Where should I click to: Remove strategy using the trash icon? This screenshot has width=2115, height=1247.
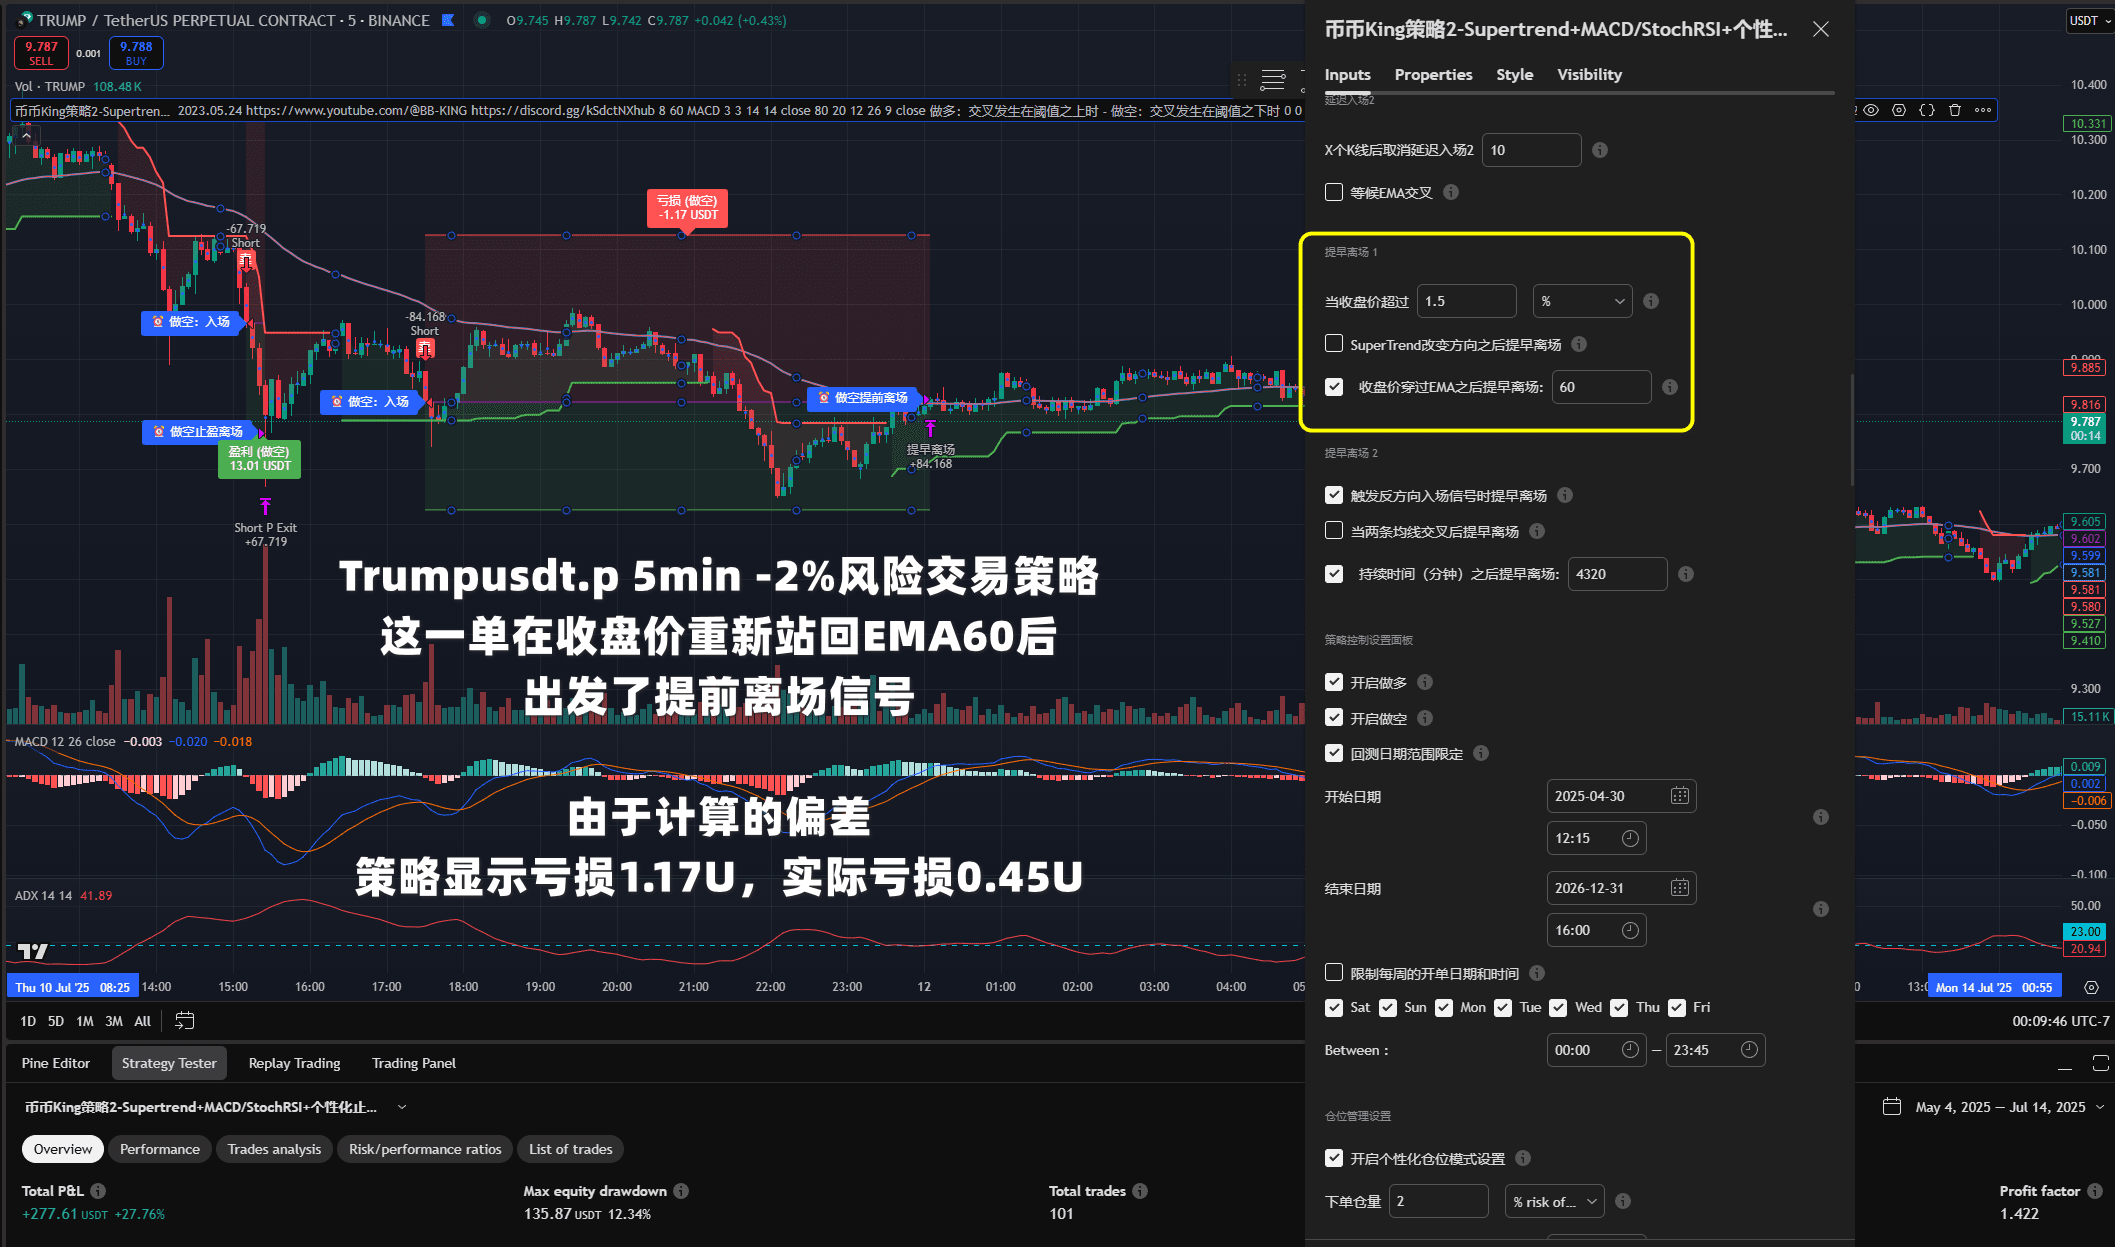(1954, 110)
